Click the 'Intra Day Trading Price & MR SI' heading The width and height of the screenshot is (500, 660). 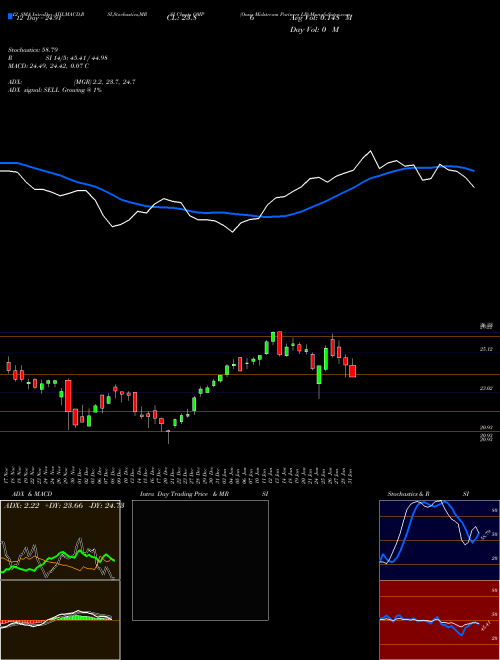[x=204, y=494]
